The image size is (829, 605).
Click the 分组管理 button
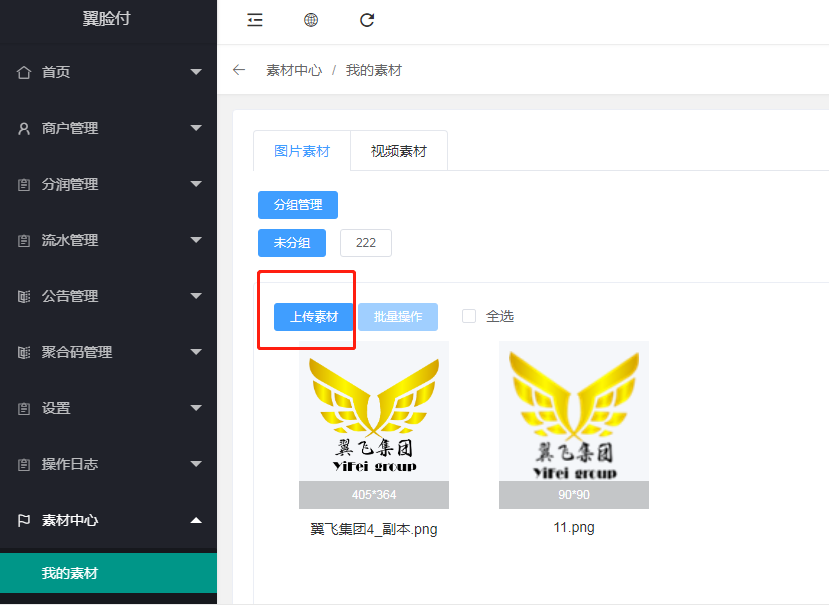[298, 205]
